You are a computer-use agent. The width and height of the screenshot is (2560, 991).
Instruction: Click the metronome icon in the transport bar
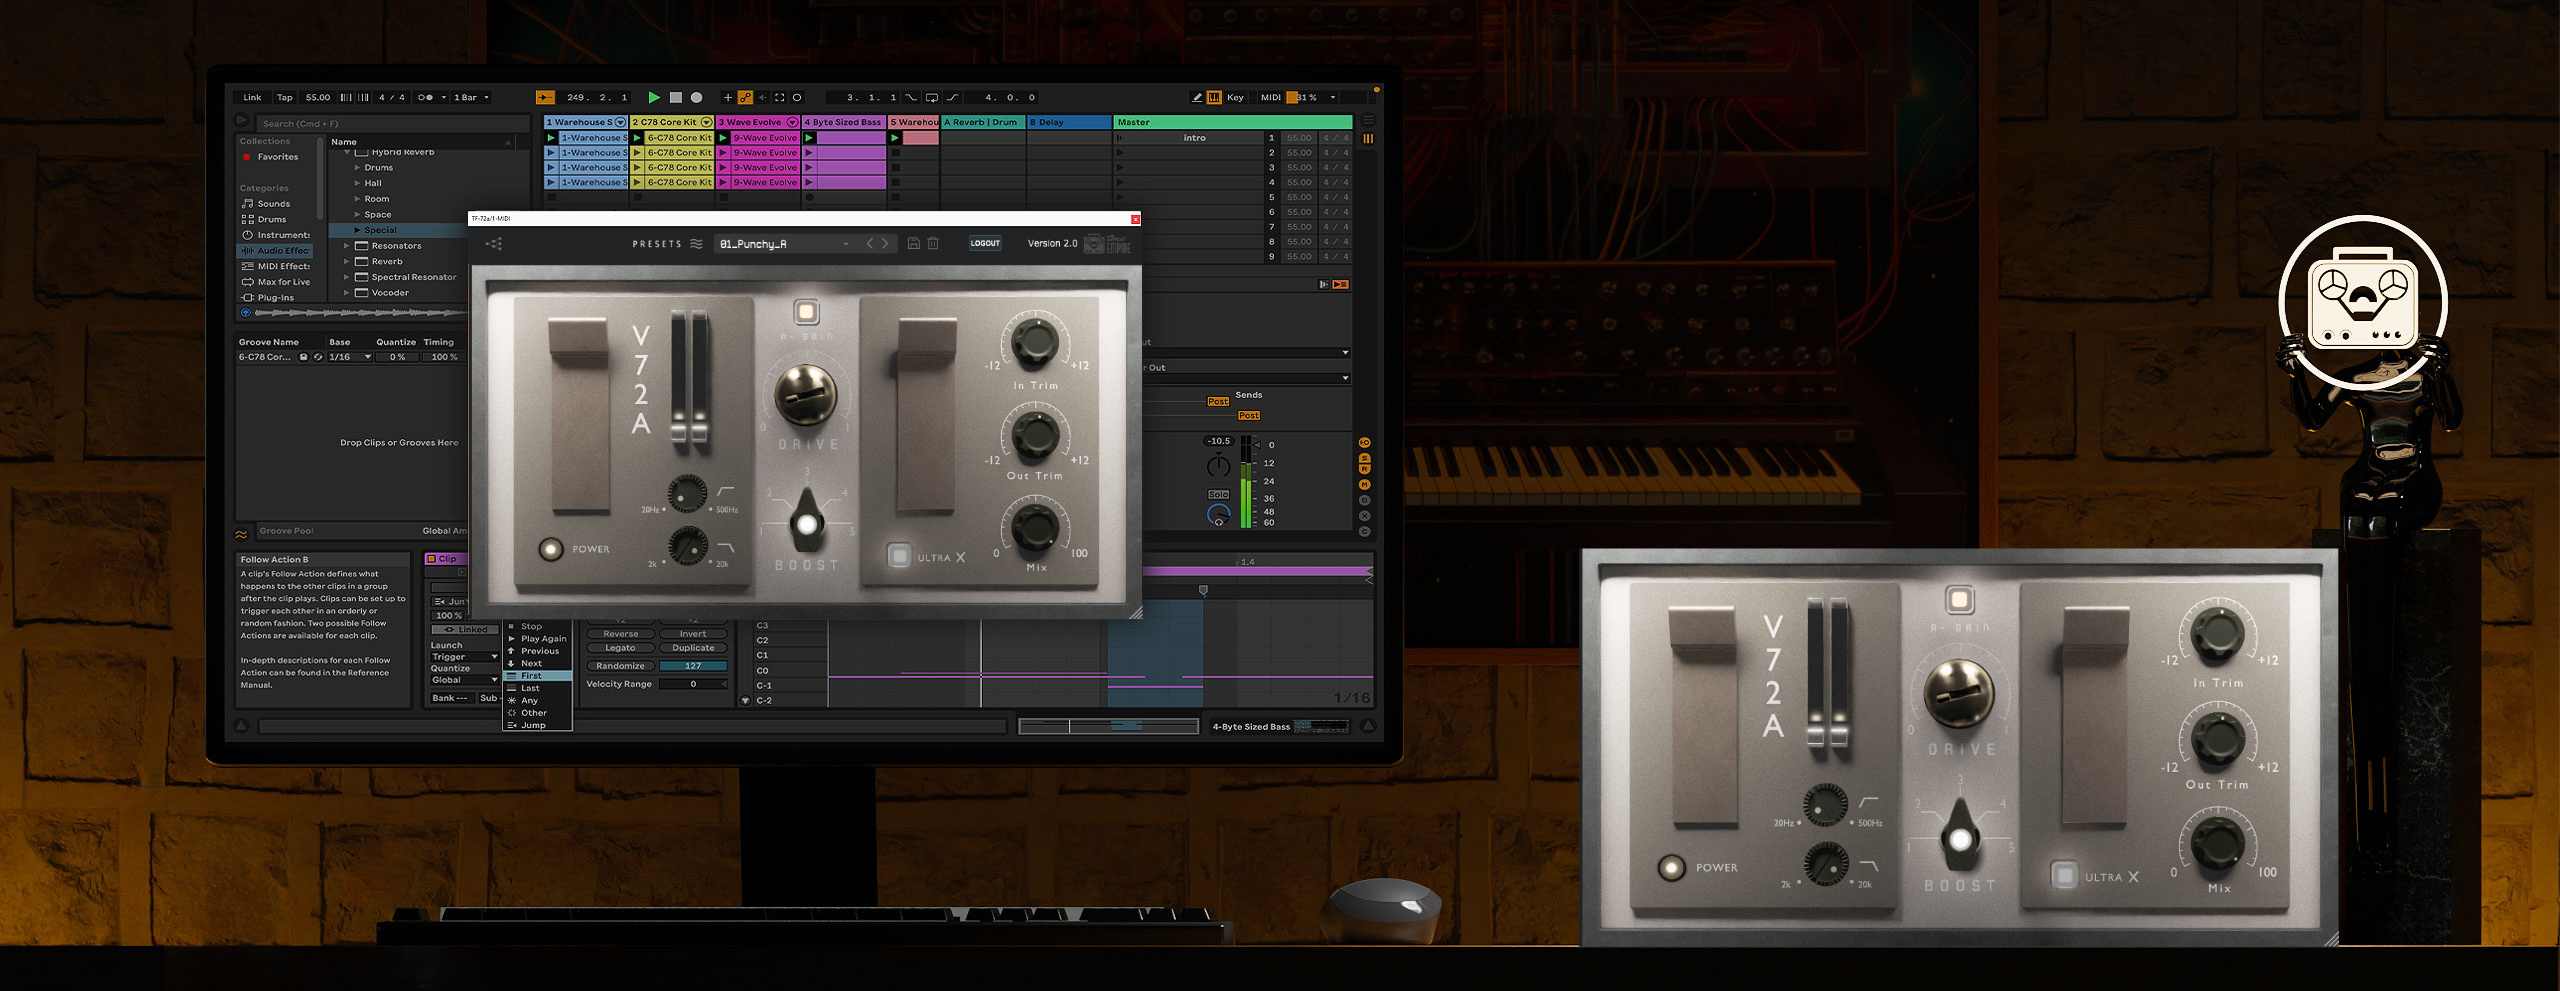(x=426, y=97)
